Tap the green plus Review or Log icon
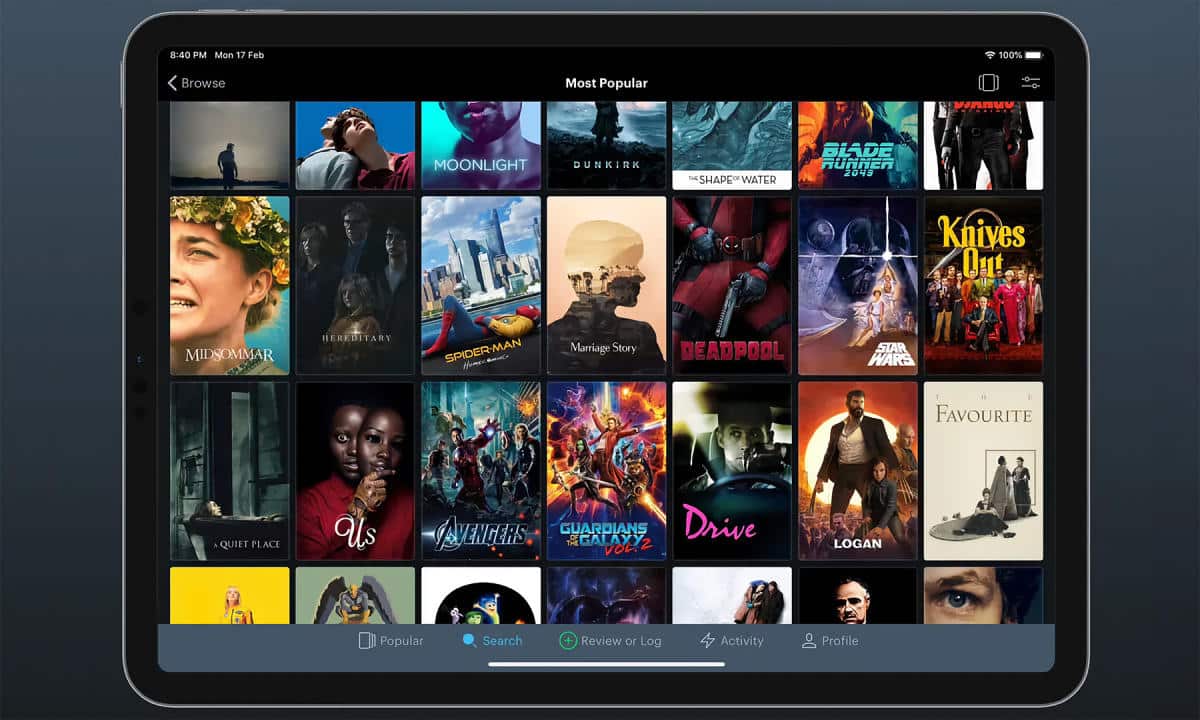 pos(568,641)
